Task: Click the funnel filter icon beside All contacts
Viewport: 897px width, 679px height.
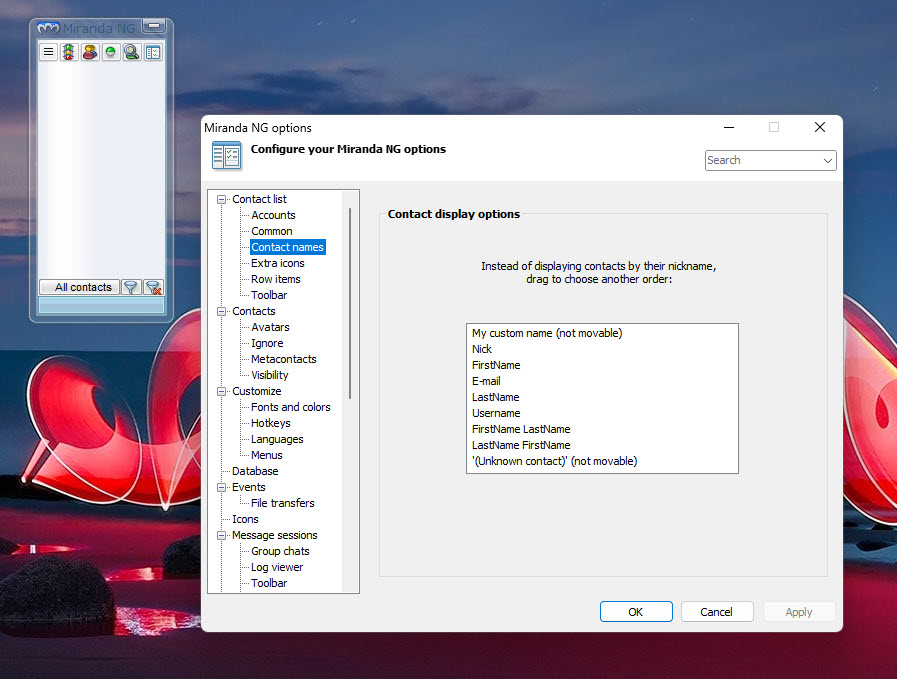Action: [130, 287]
